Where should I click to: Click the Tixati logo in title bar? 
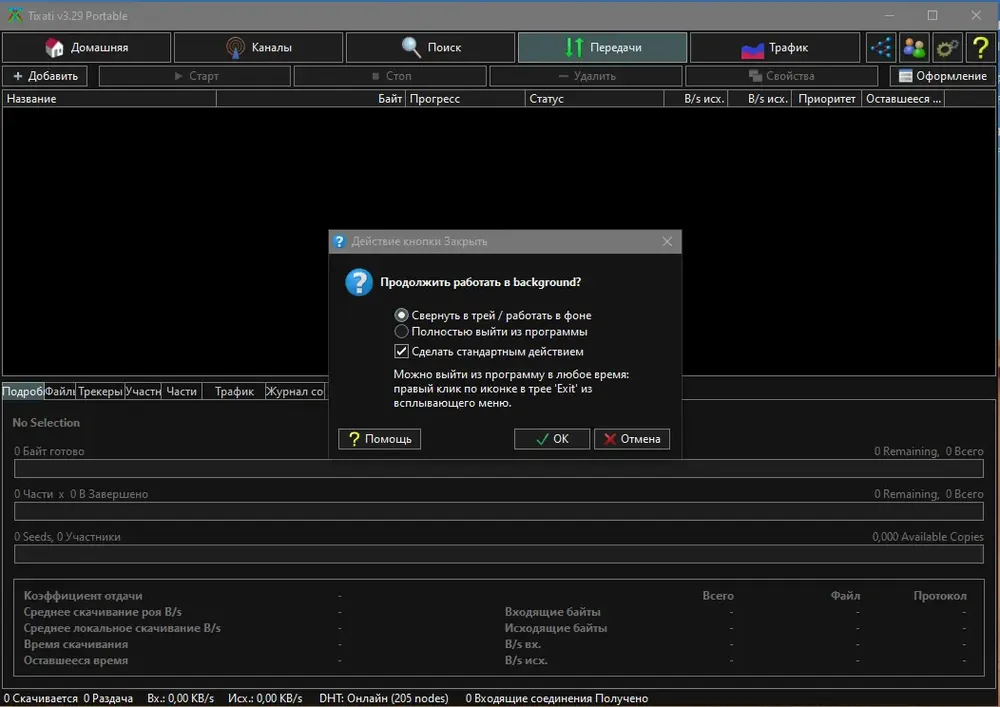point(15,15)
